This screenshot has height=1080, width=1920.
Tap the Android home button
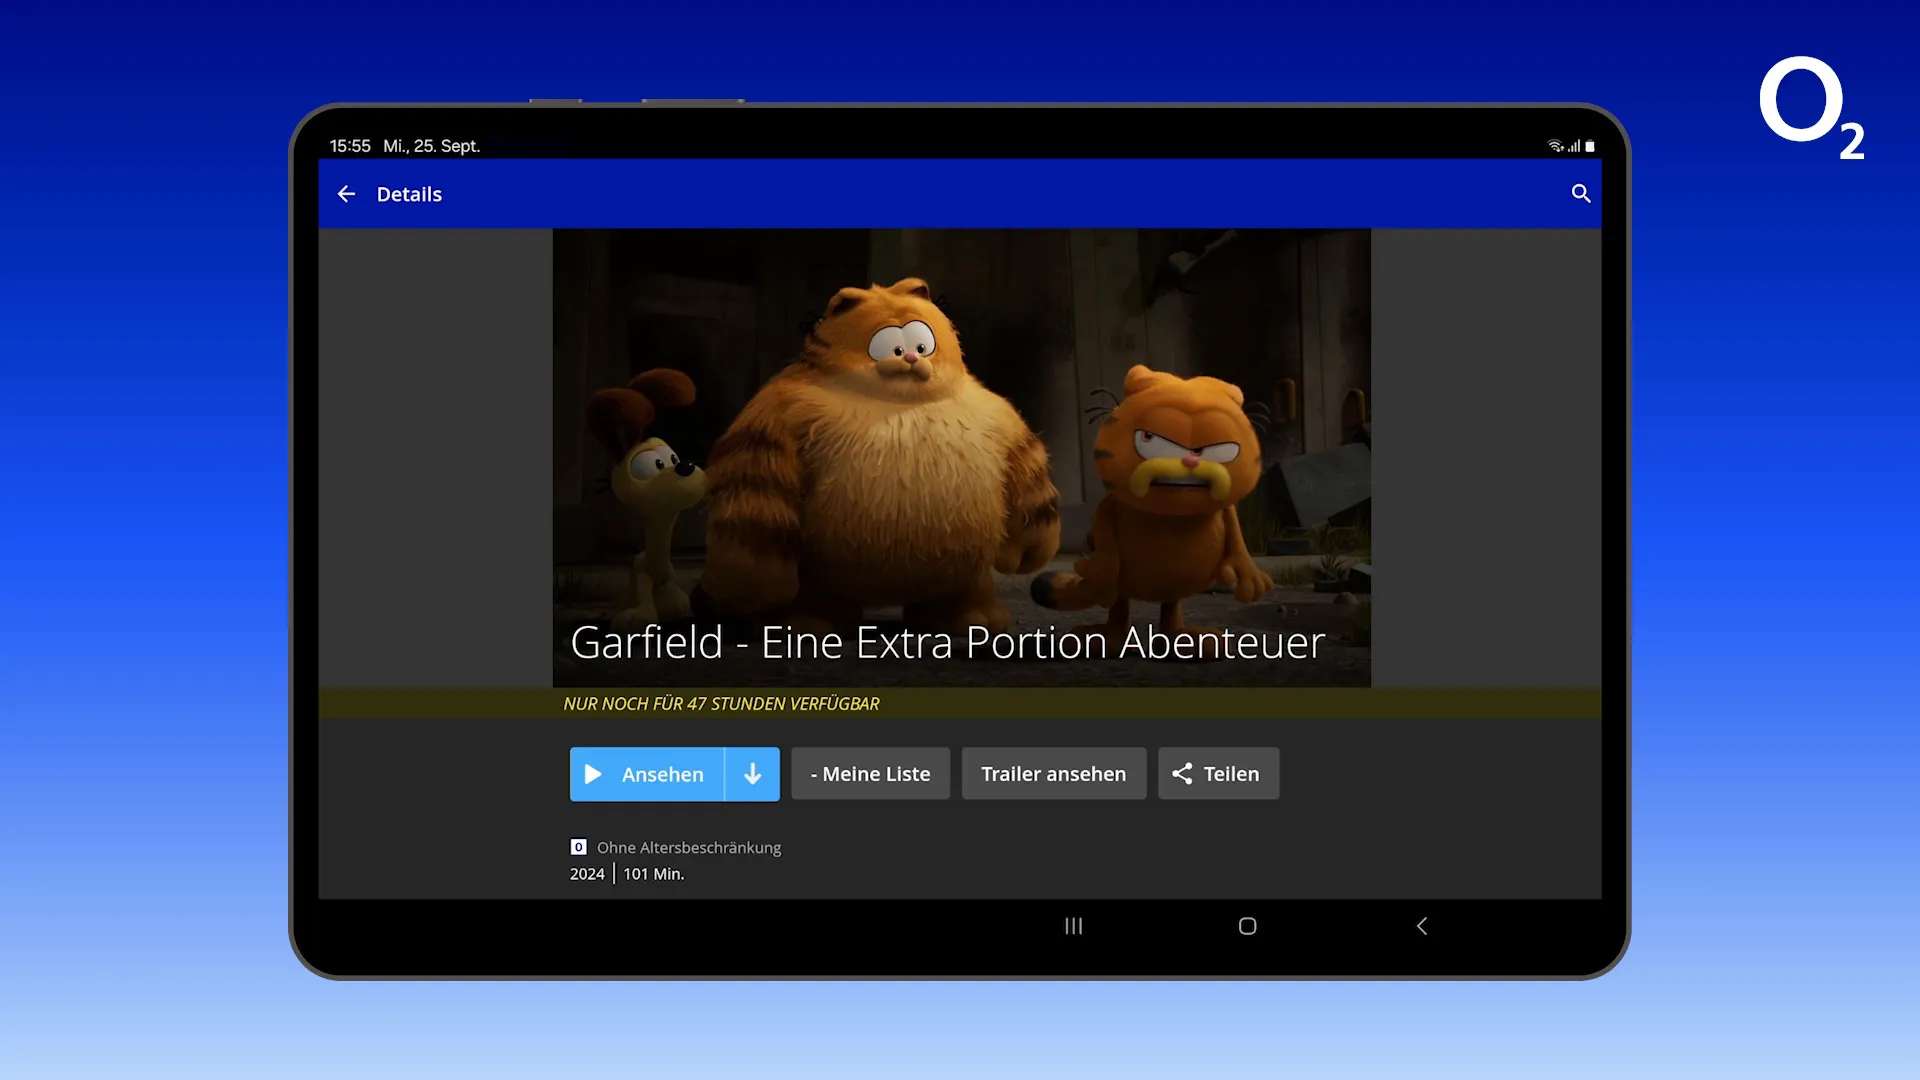point(1247,926)
